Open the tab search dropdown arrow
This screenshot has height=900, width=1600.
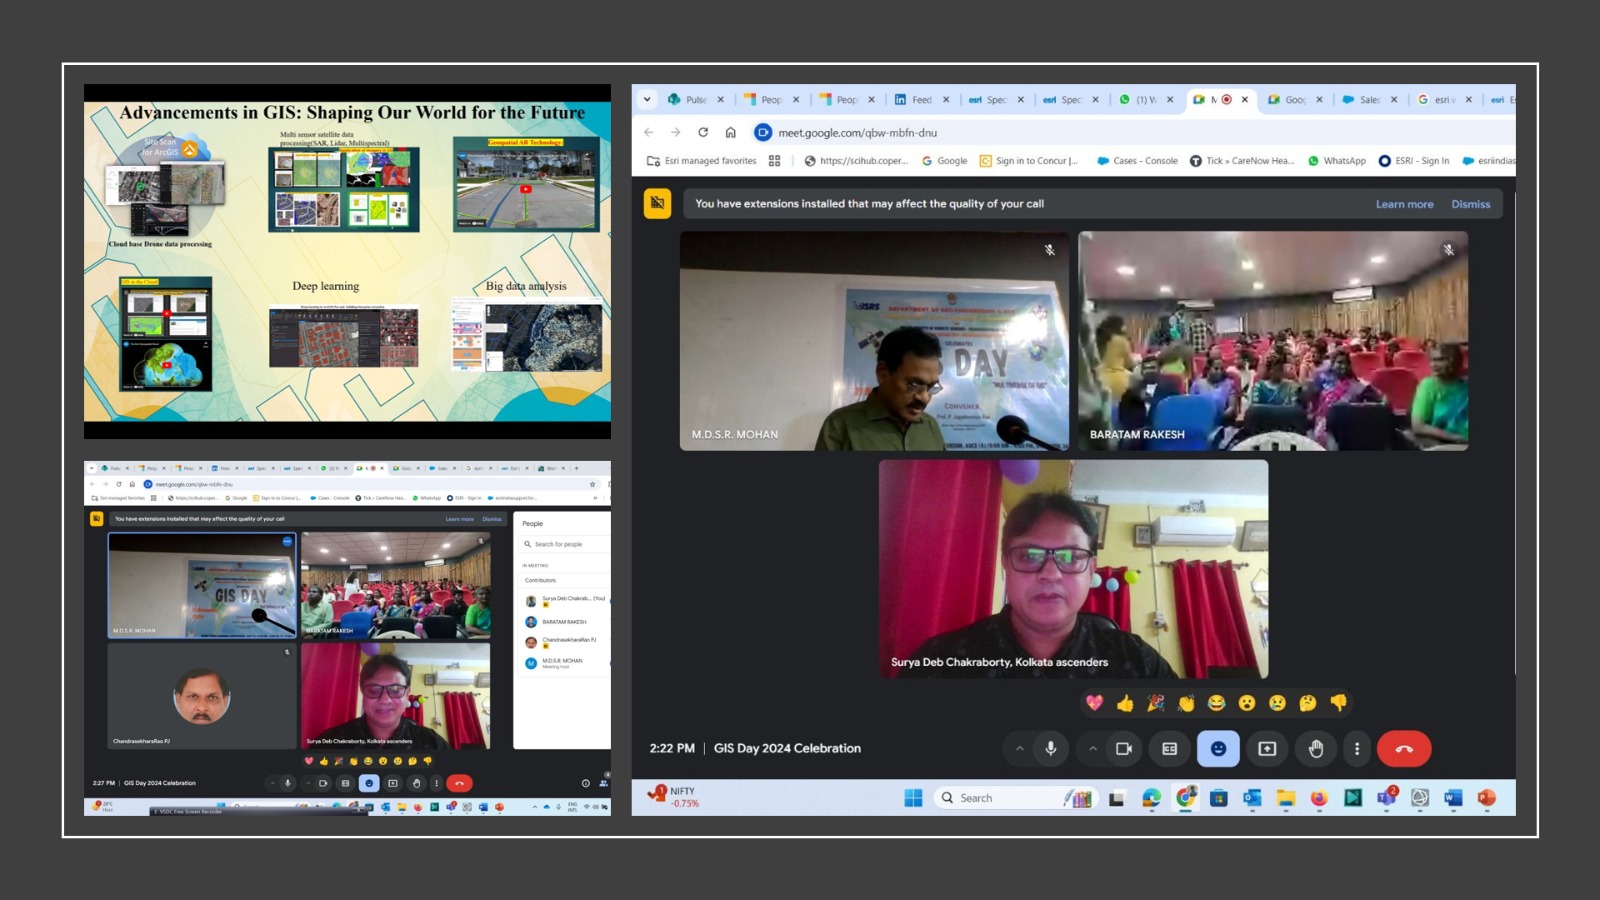coord(647,99)
